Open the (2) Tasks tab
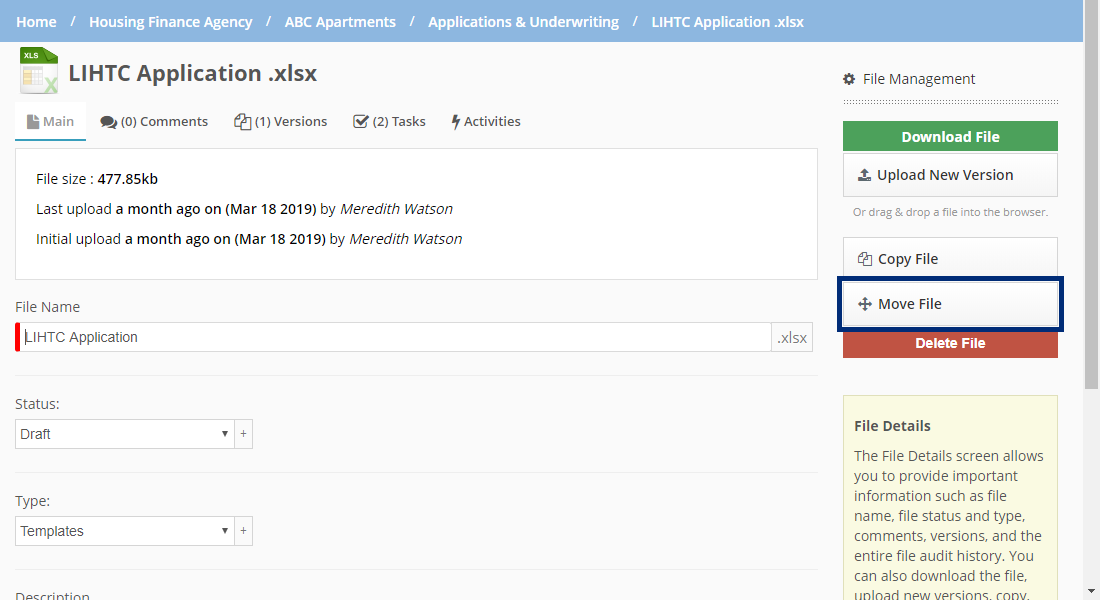 tap(389, 122)
